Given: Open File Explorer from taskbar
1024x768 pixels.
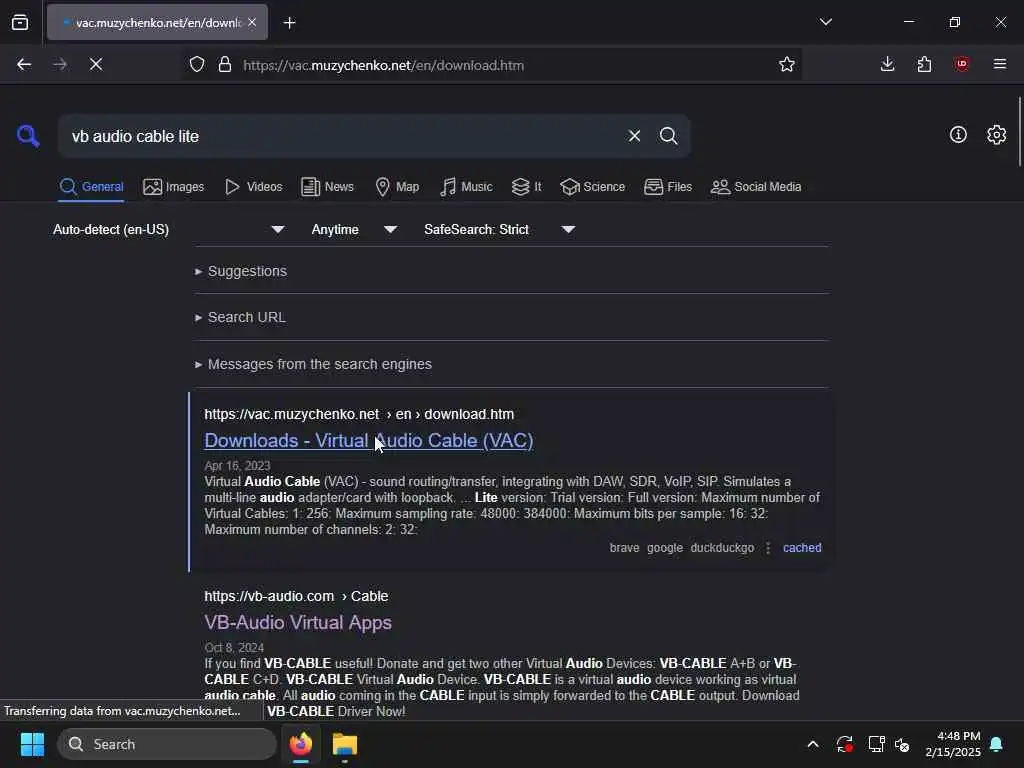Looking at the screenshot, I should point(345,744).
